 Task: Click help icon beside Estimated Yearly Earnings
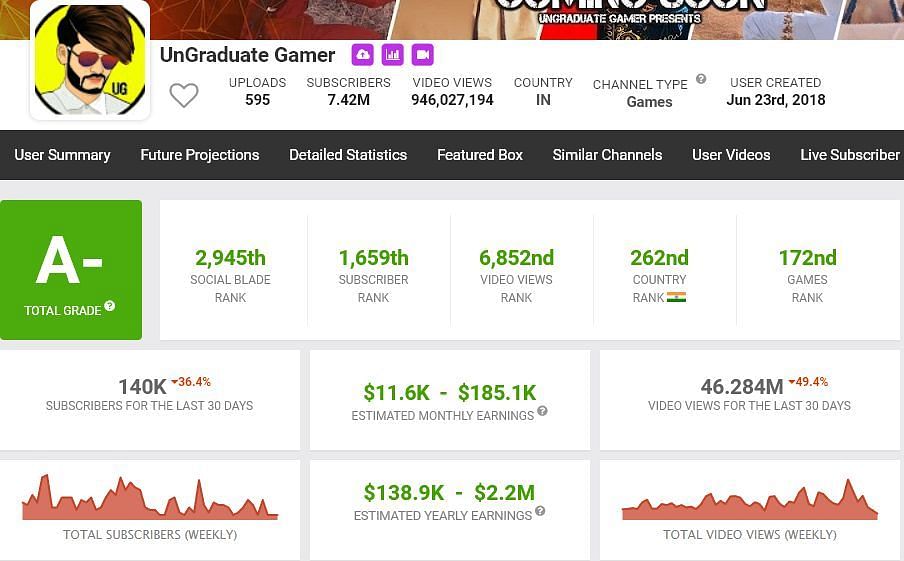[540, 511]
